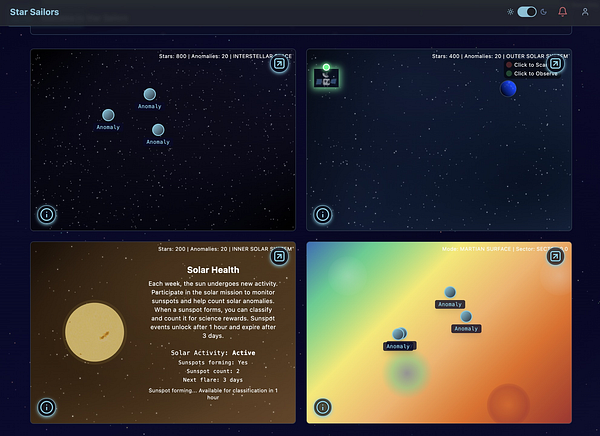The image size is (600, 436).
Task: Click the 'Solar Activity: Active' text
Action: (213, 353)
